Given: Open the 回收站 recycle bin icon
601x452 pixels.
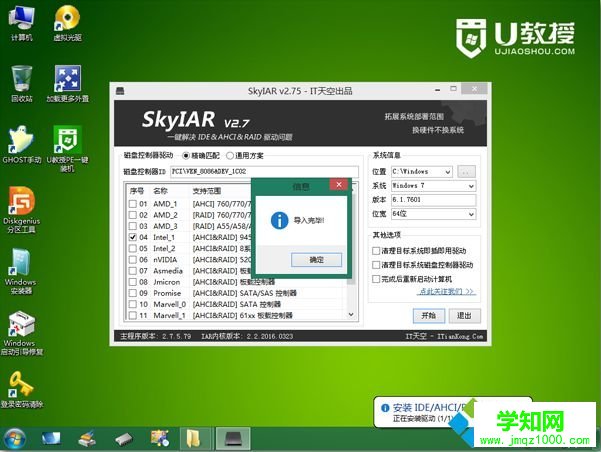Looking at the screenshot, I should [x=21, y=84].
